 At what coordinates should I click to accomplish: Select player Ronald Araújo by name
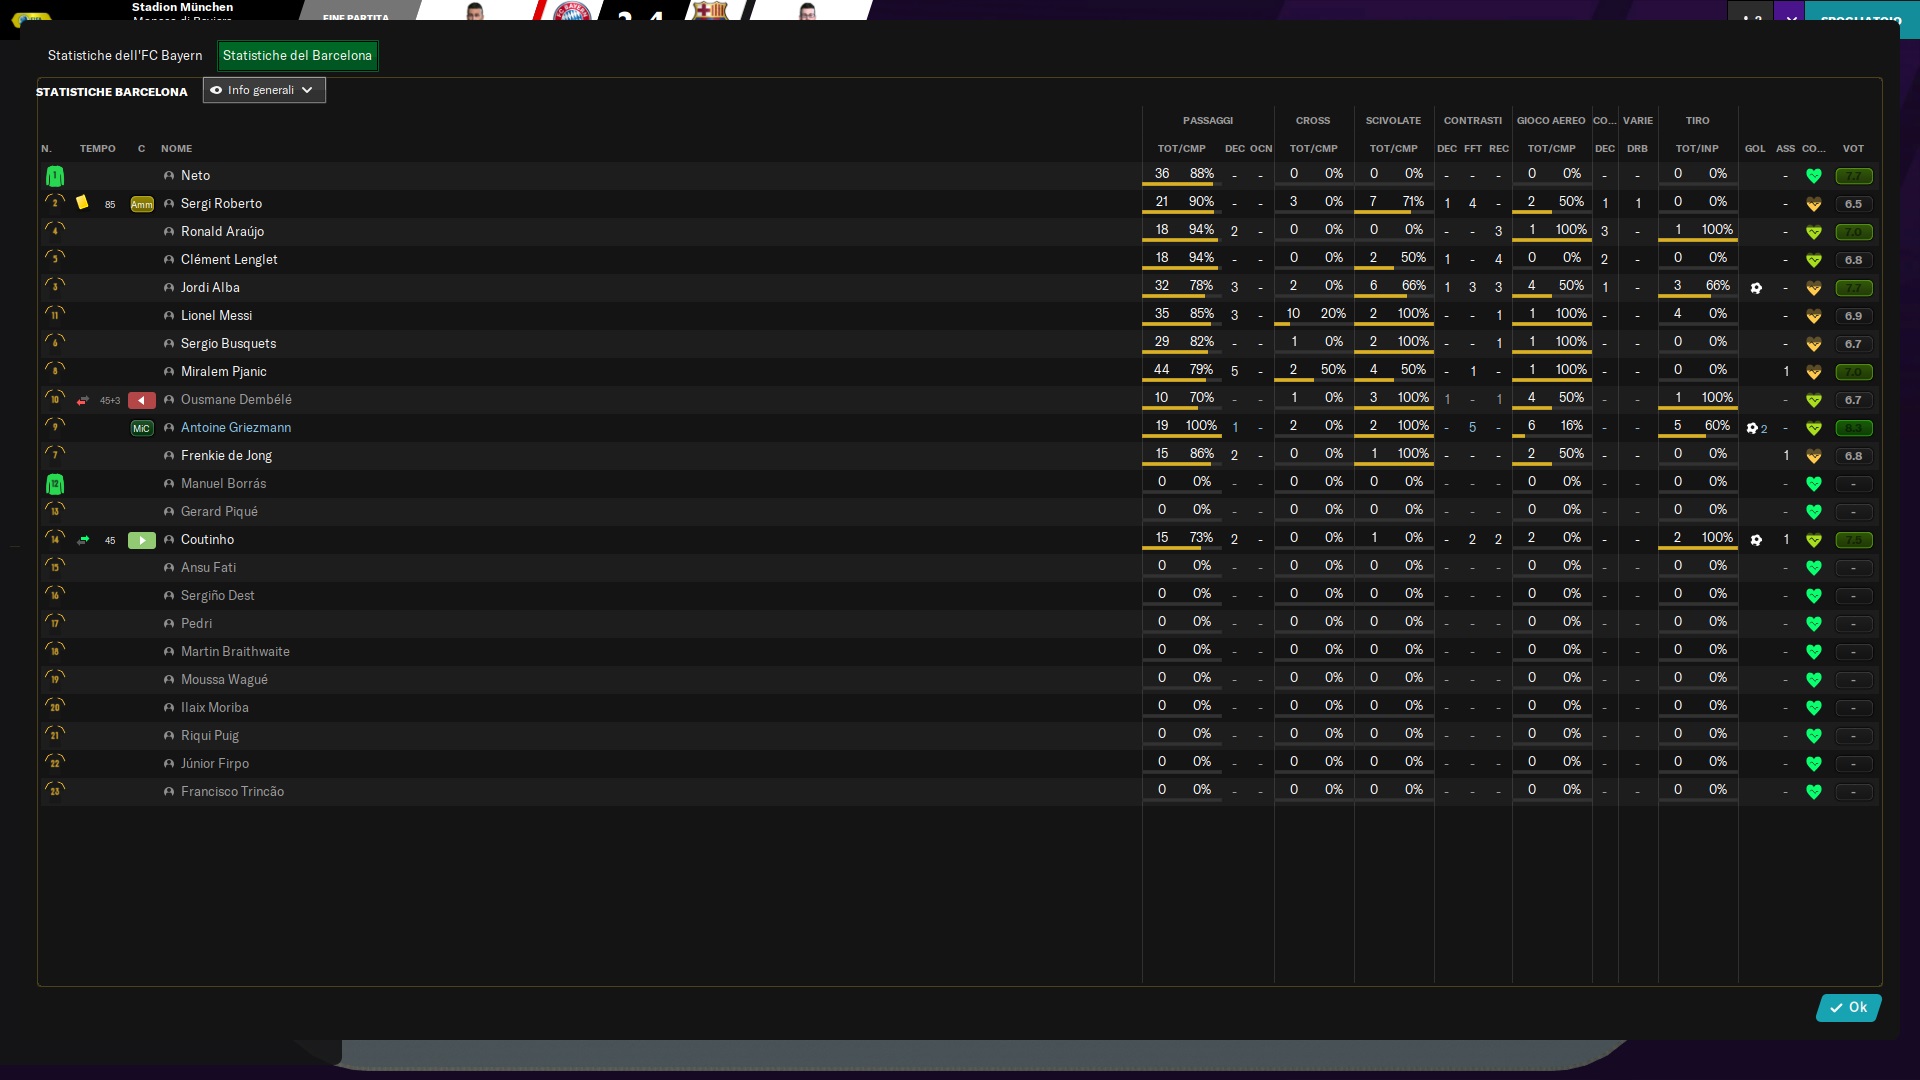[222, 232]
